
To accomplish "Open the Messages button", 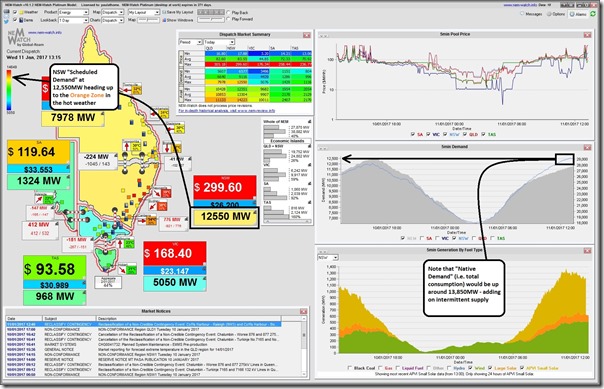I will (x=531, y=14).
